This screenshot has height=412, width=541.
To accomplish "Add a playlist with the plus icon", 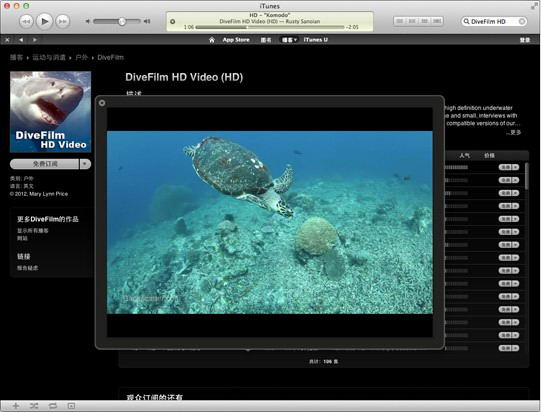I will click(16, 406).
